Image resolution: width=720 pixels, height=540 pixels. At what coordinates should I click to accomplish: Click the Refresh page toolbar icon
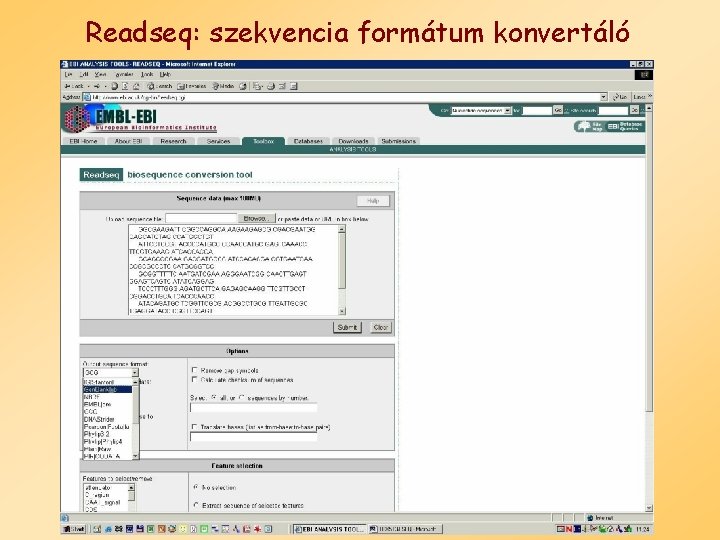(125, 86)
